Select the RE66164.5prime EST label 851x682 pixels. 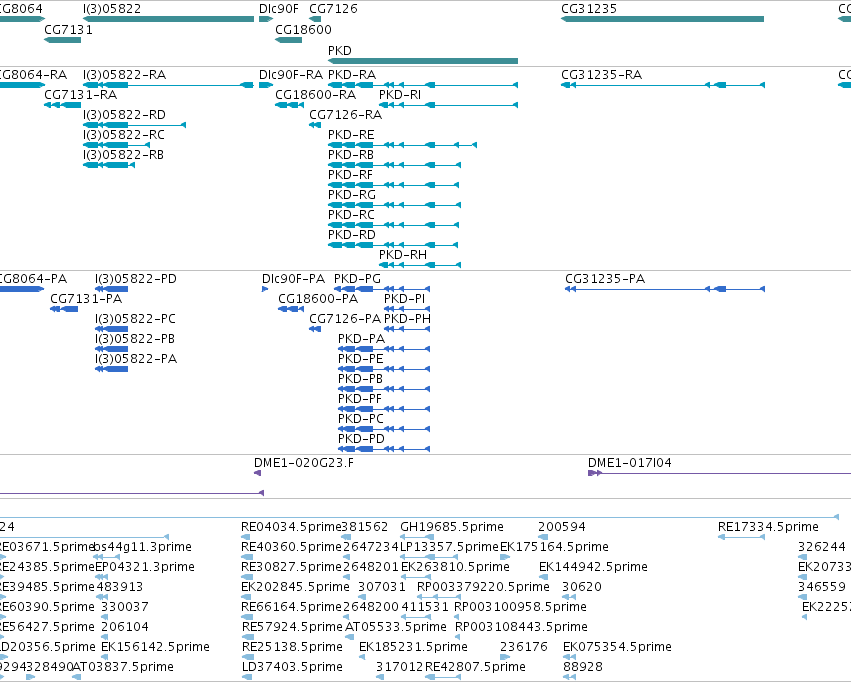(x=291, y=607)
